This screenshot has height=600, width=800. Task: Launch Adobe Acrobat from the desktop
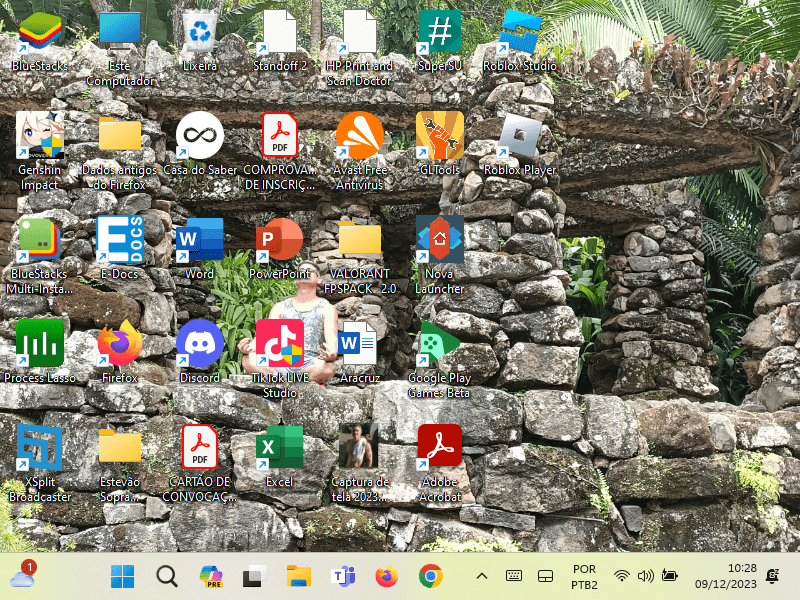pos(440,447)
